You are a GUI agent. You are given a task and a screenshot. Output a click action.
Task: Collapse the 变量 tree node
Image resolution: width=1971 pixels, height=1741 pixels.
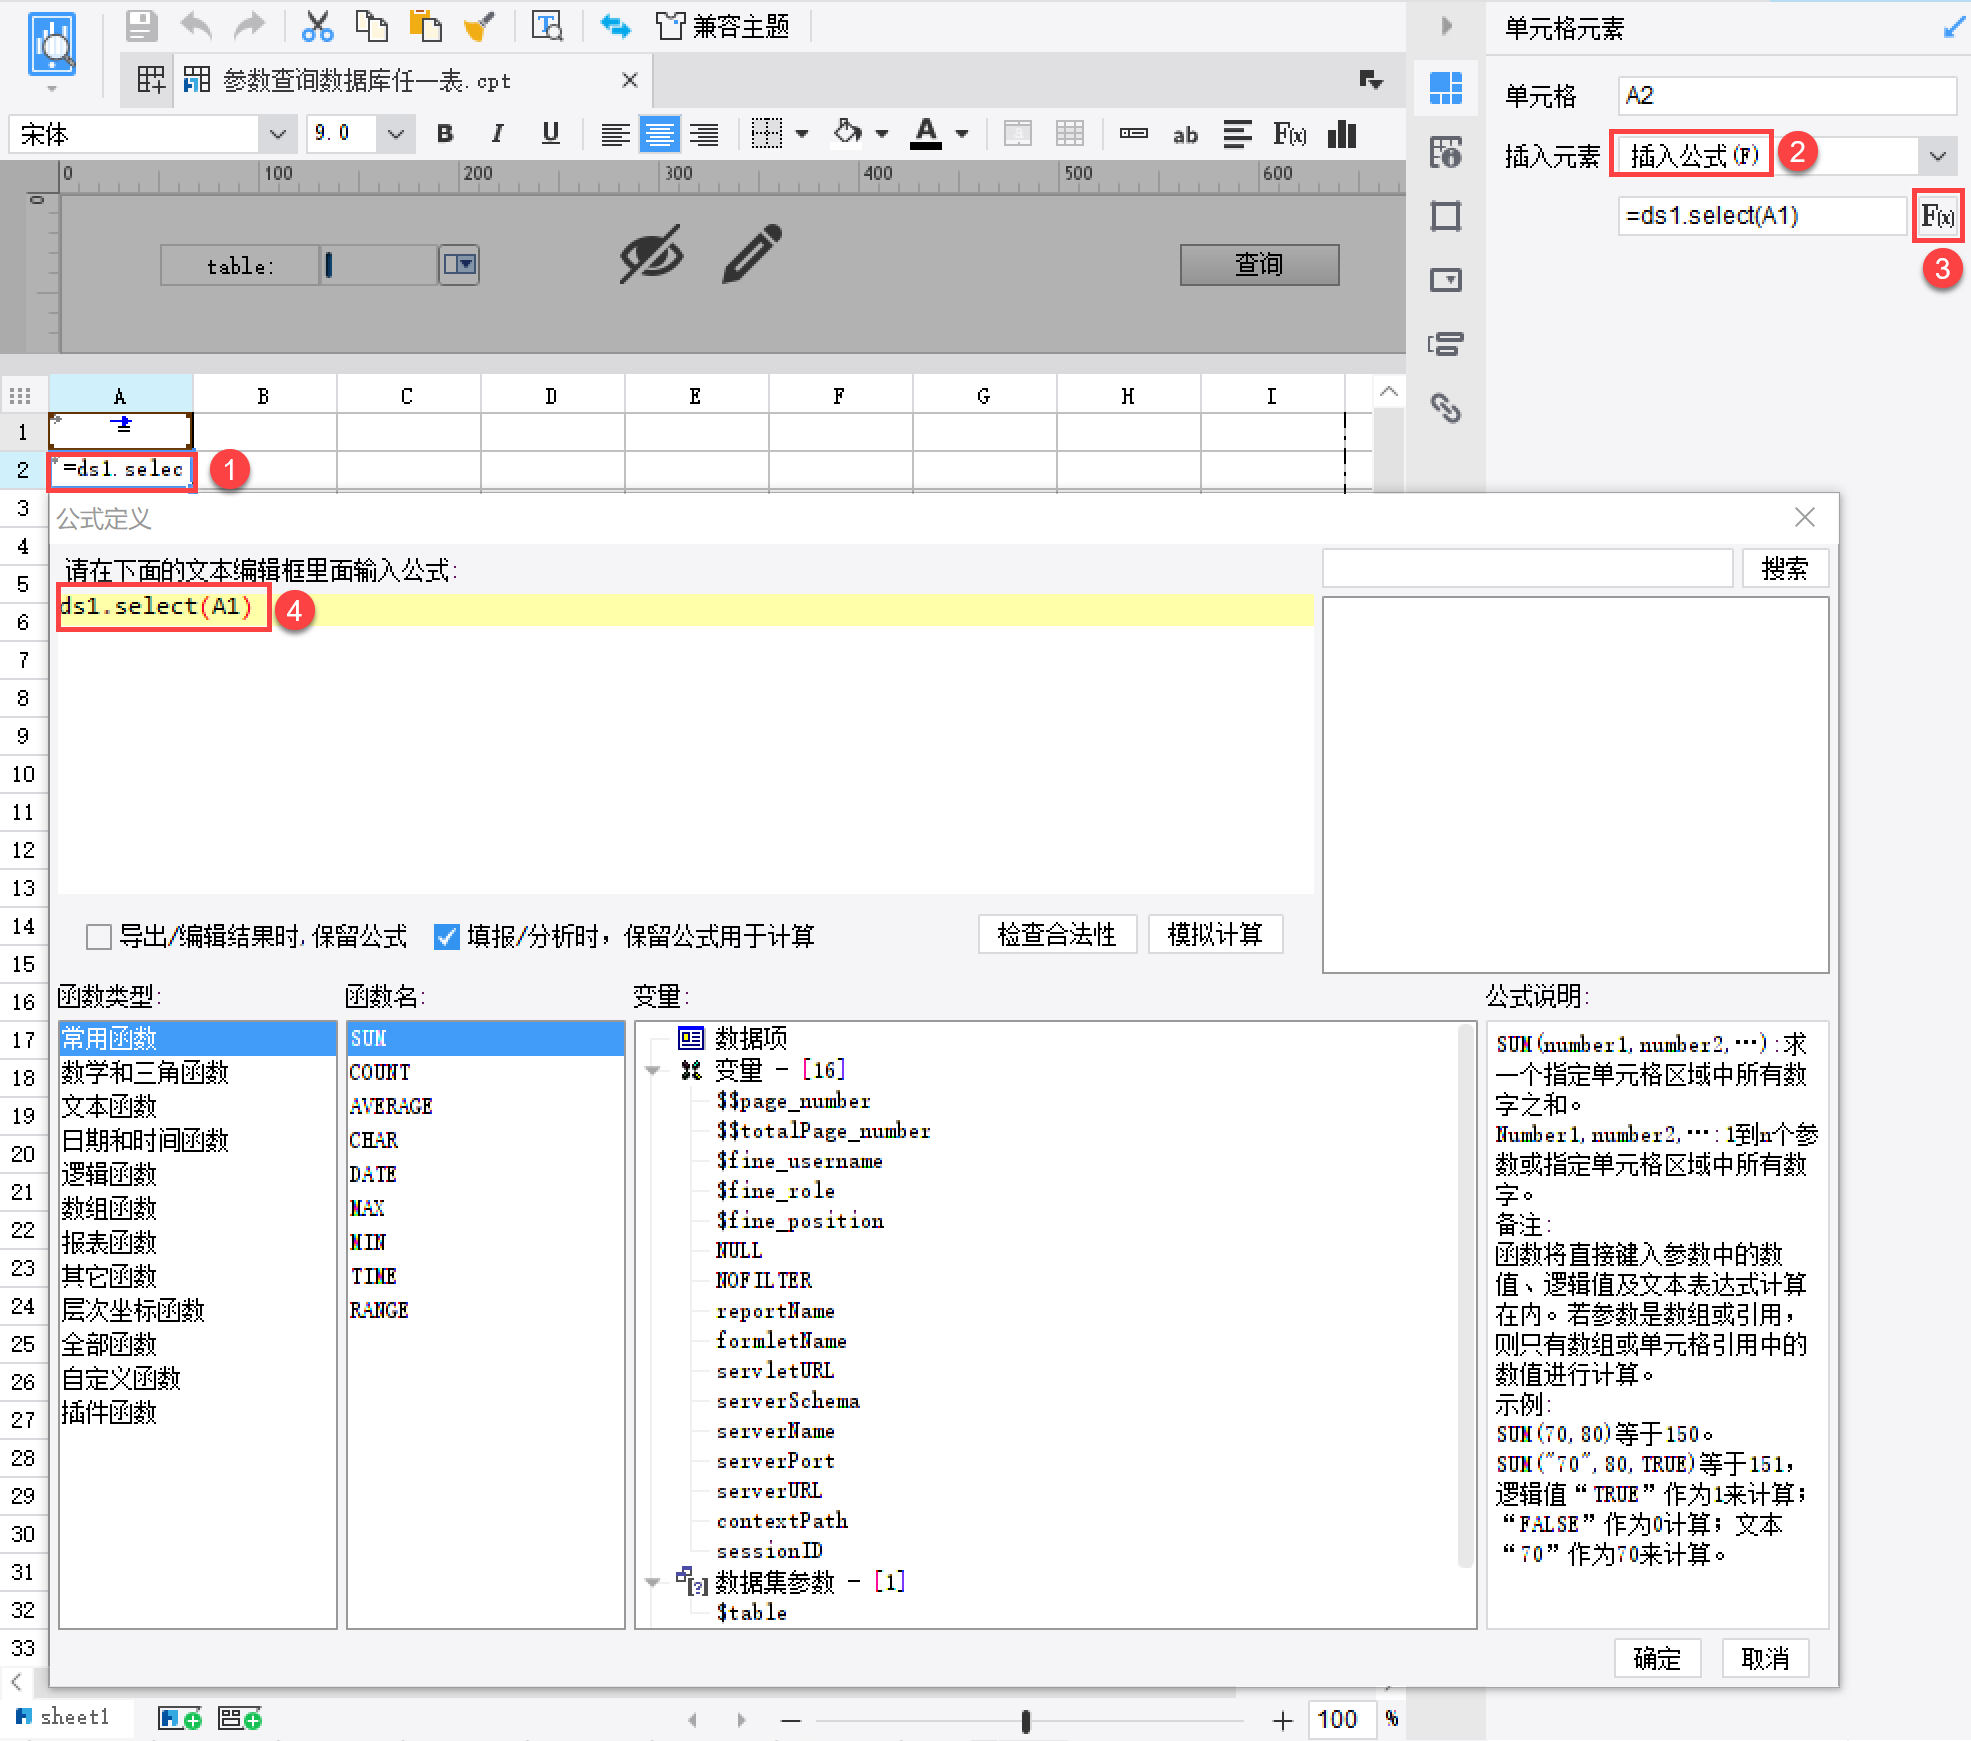coord(653,1071)
